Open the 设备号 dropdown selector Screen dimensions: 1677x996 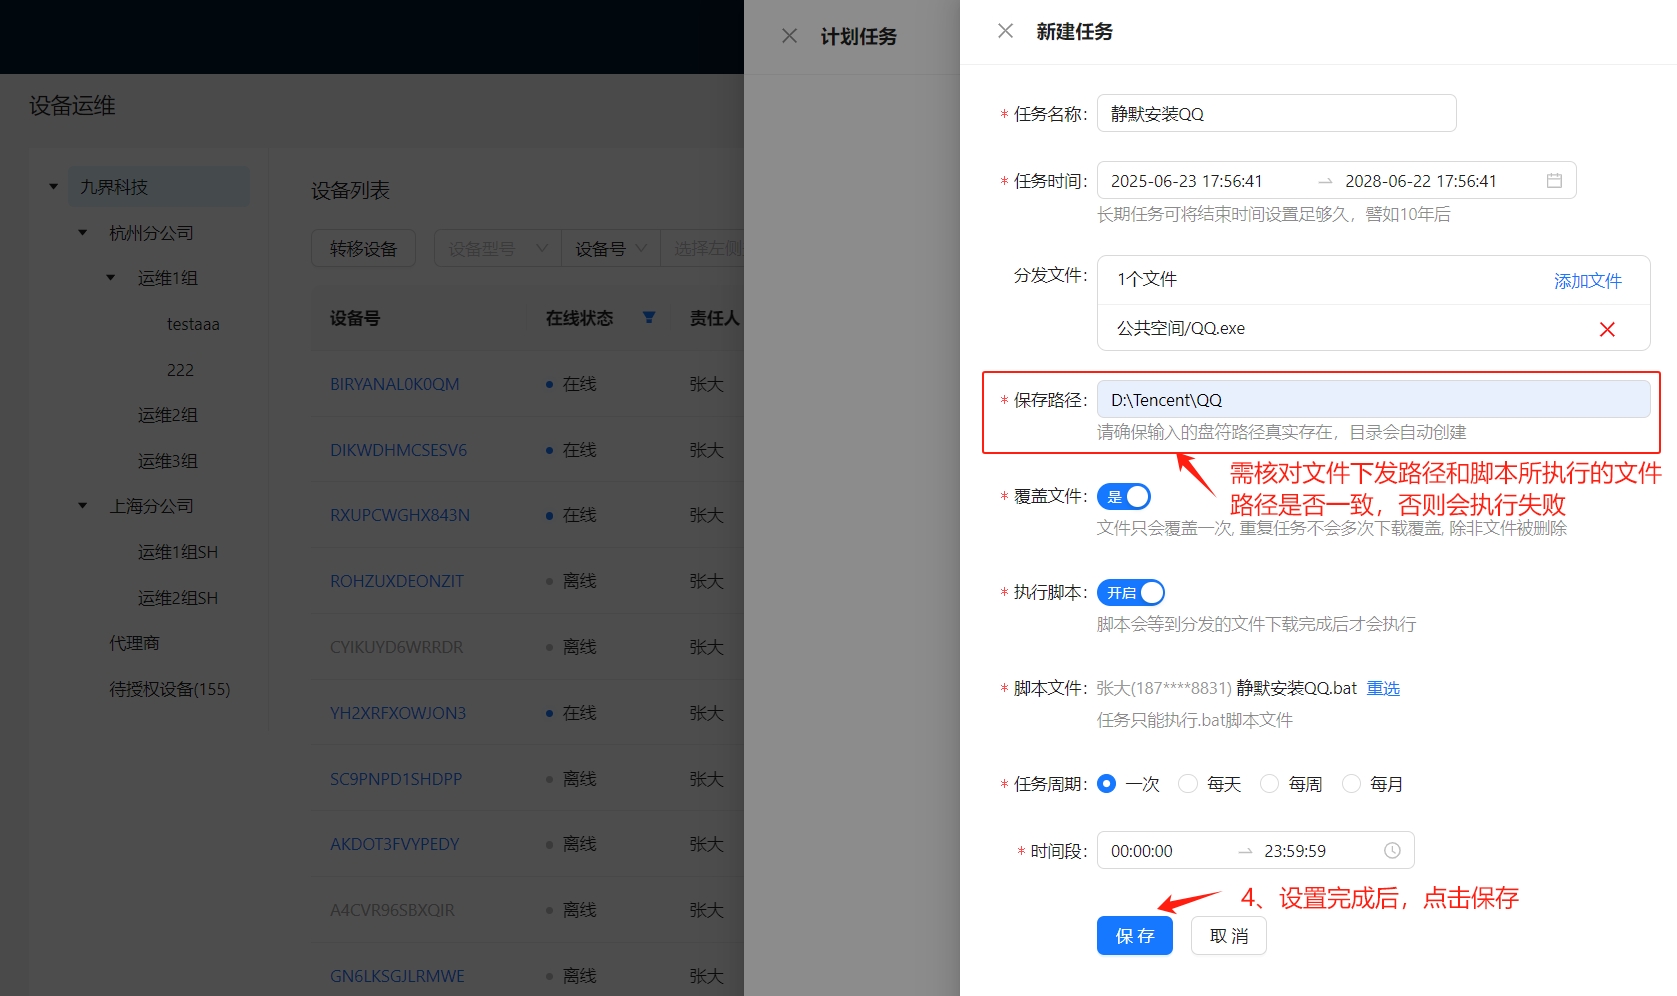click(611, 249)
